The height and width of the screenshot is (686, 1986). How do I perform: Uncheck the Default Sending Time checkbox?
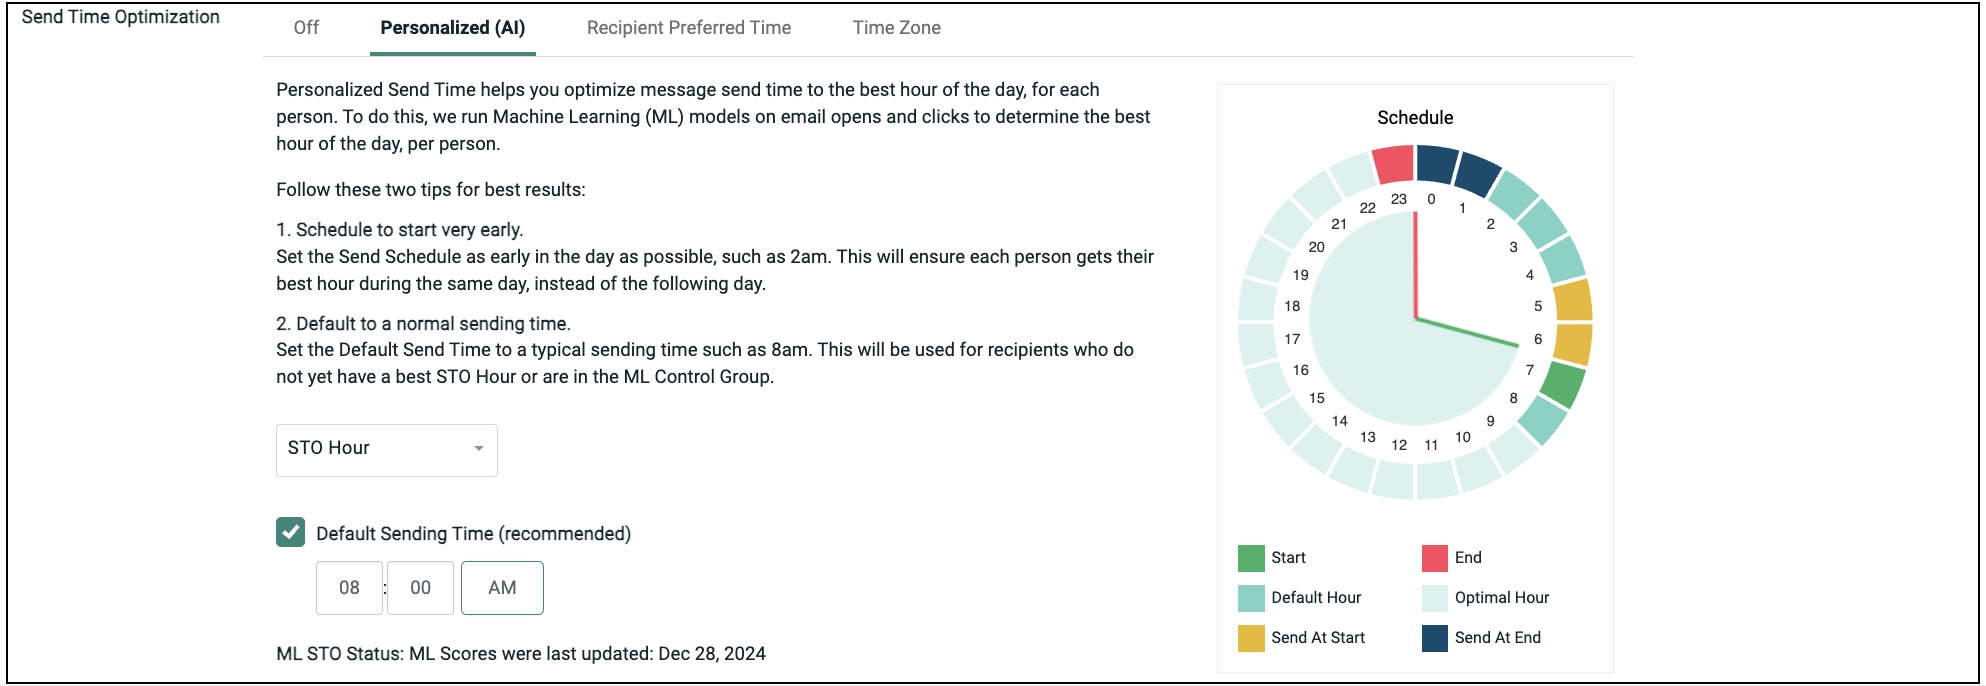tap(291, 533)
